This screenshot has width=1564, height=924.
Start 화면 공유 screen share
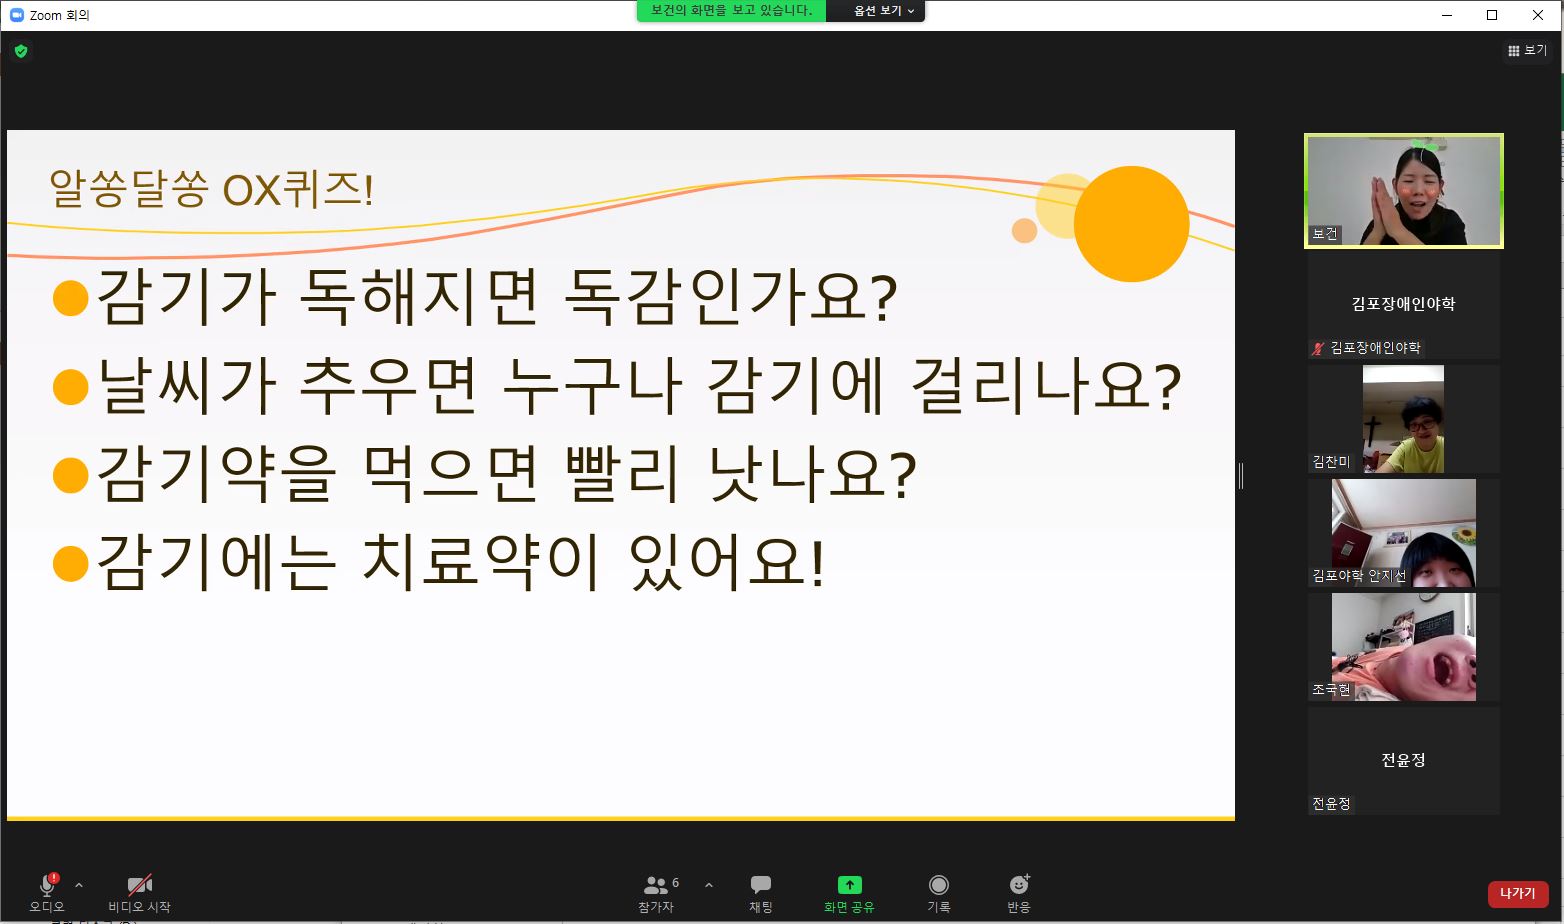(849, 893)
